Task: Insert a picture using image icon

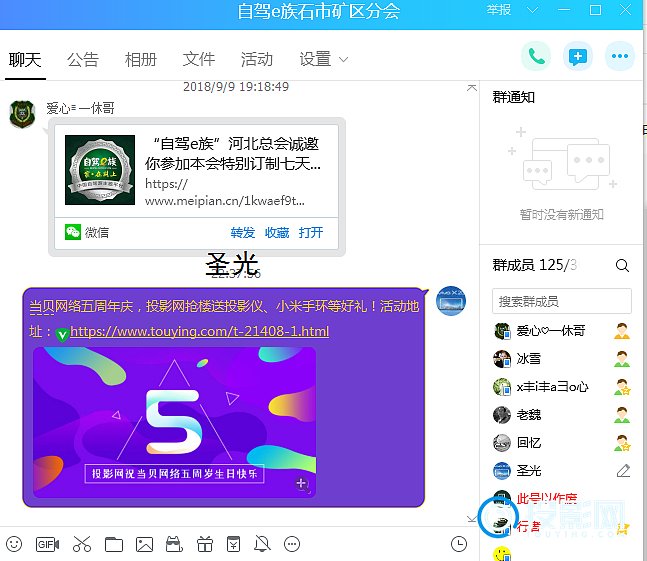Action: (x=144, y=544)
